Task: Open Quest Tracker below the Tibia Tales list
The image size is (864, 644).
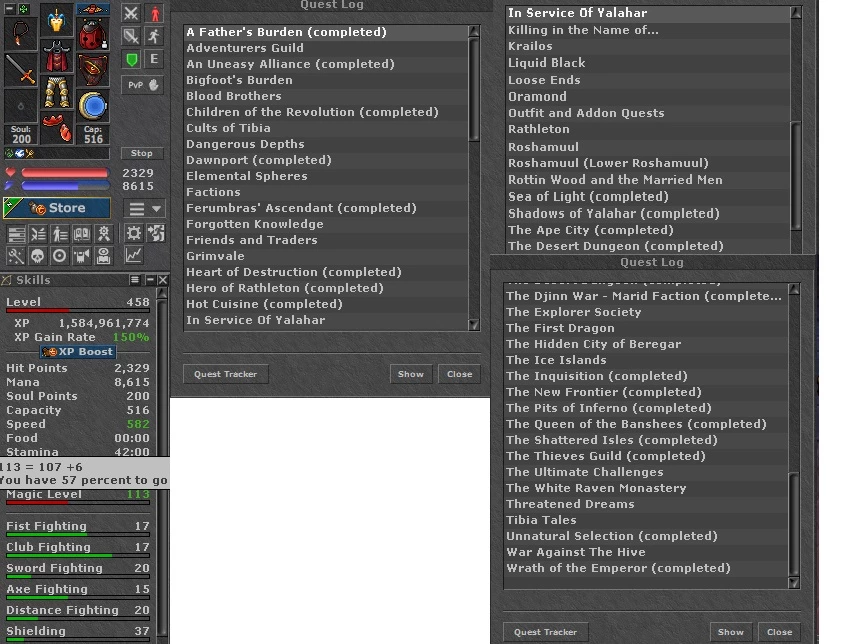Action: 546,632
